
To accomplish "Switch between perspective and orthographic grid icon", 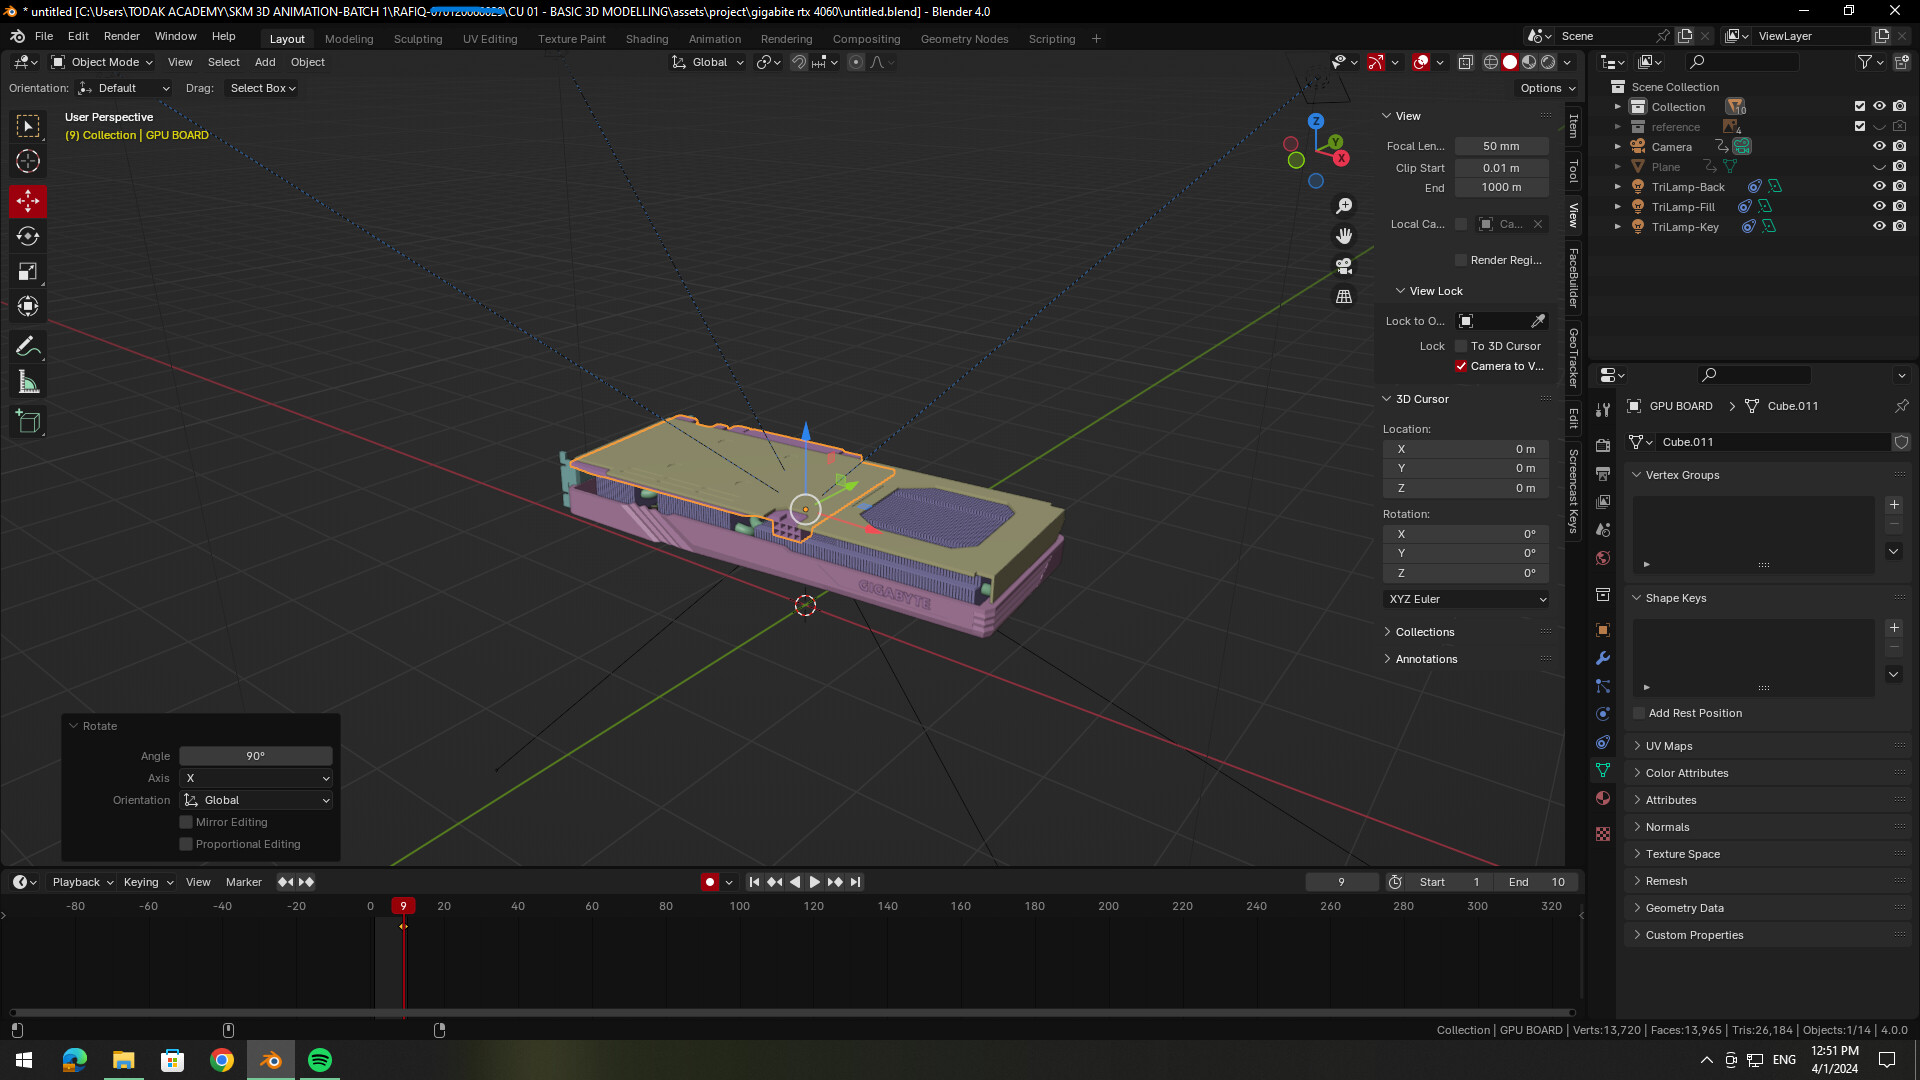I will point(1344,297).
